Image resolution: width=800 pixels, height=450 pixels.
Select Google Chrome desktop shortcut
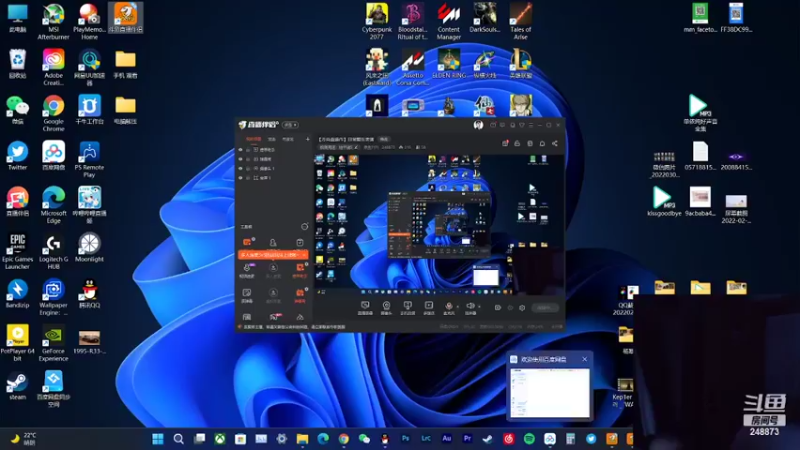coord(54,114)
